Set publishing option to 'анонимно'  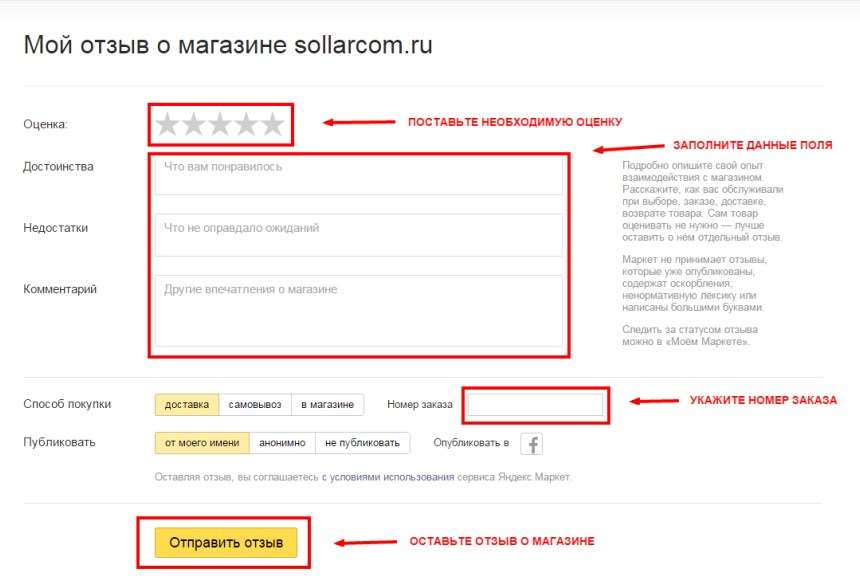[x=282, y=443]
